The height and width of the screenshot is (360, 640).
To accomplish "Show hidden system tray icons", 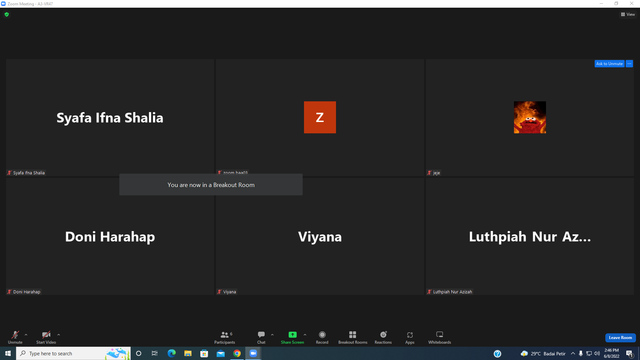I will click(x=573, y=353).
